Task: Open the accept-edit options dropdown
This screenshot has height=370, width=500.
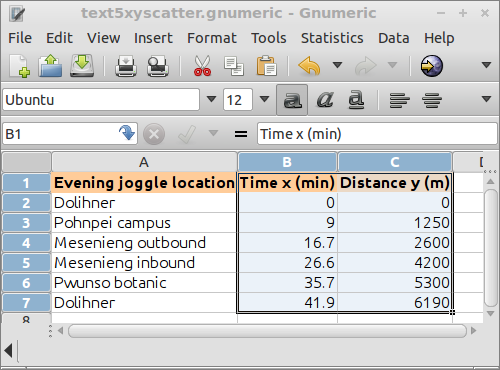Action: click(213, 133)
